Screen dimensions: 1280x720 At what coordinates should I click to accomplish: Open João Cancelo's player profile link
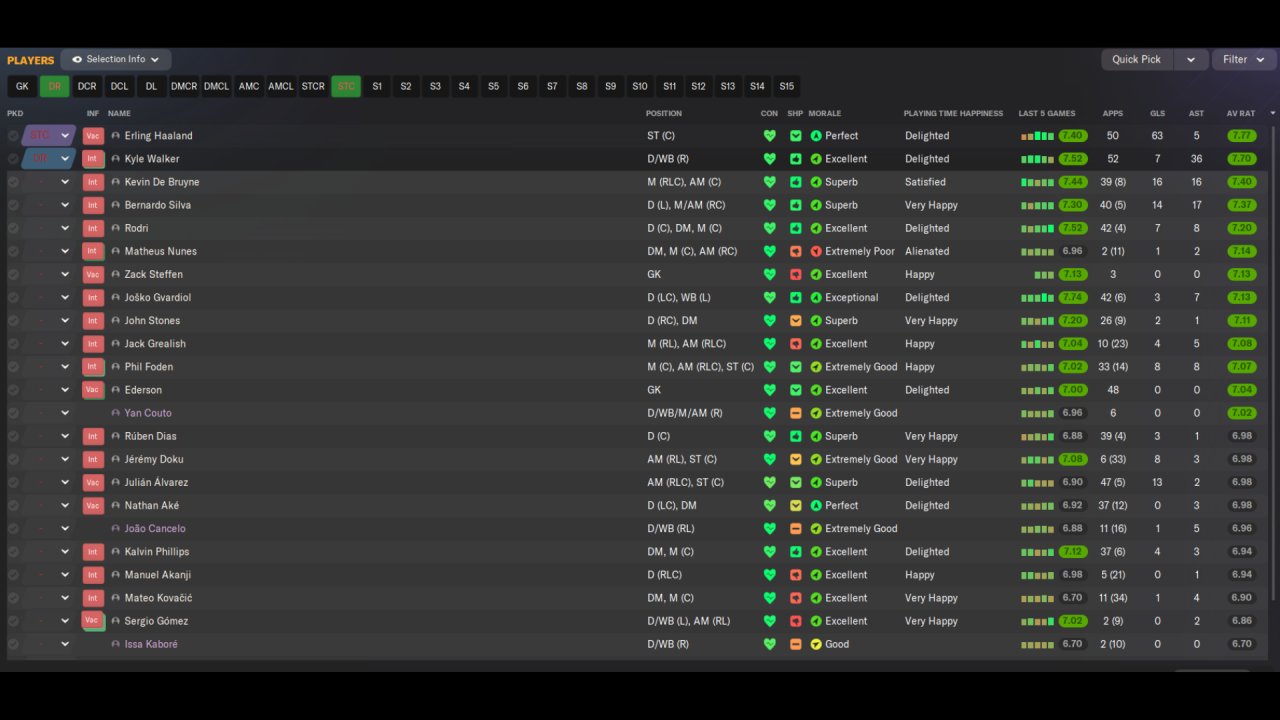click(155, 528)
